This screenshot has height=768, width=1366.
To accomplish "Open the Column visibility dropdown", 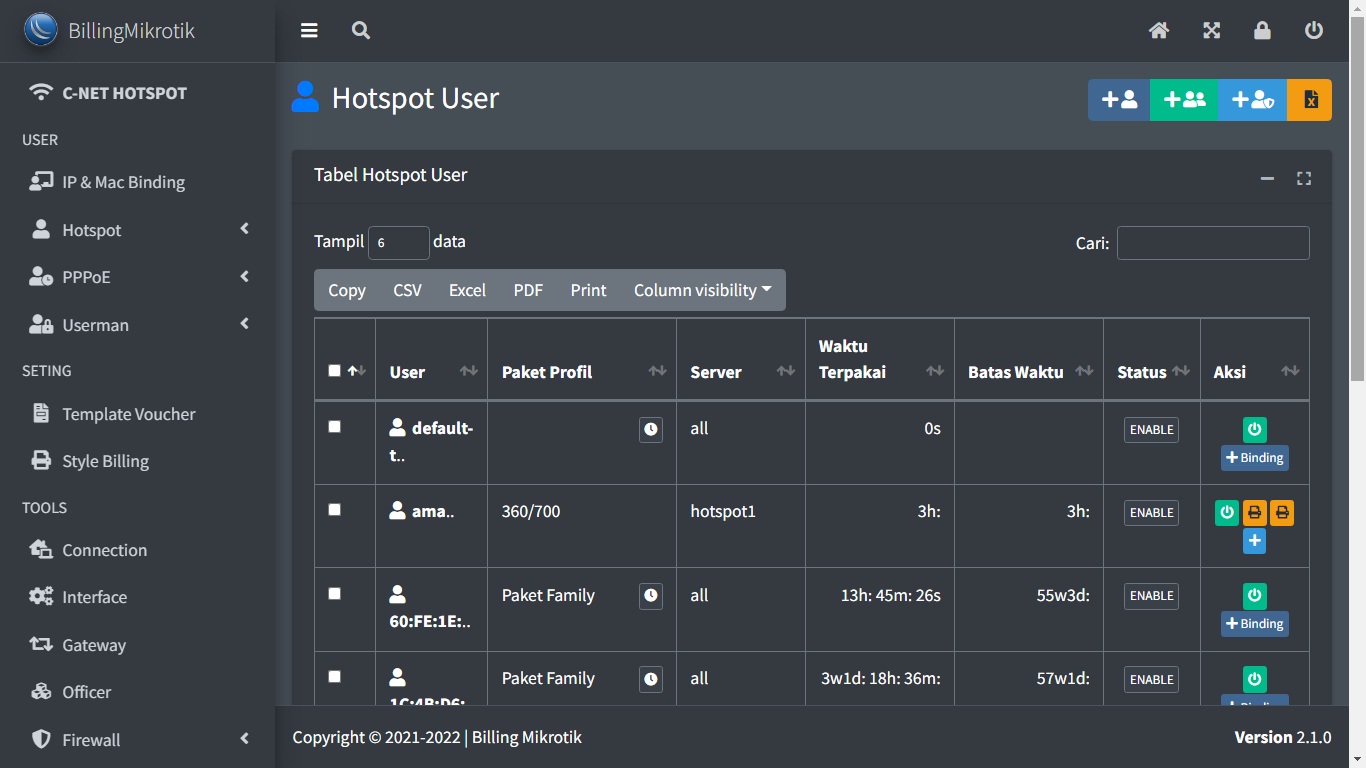I will pyautogui.click(x=702, y=290).
